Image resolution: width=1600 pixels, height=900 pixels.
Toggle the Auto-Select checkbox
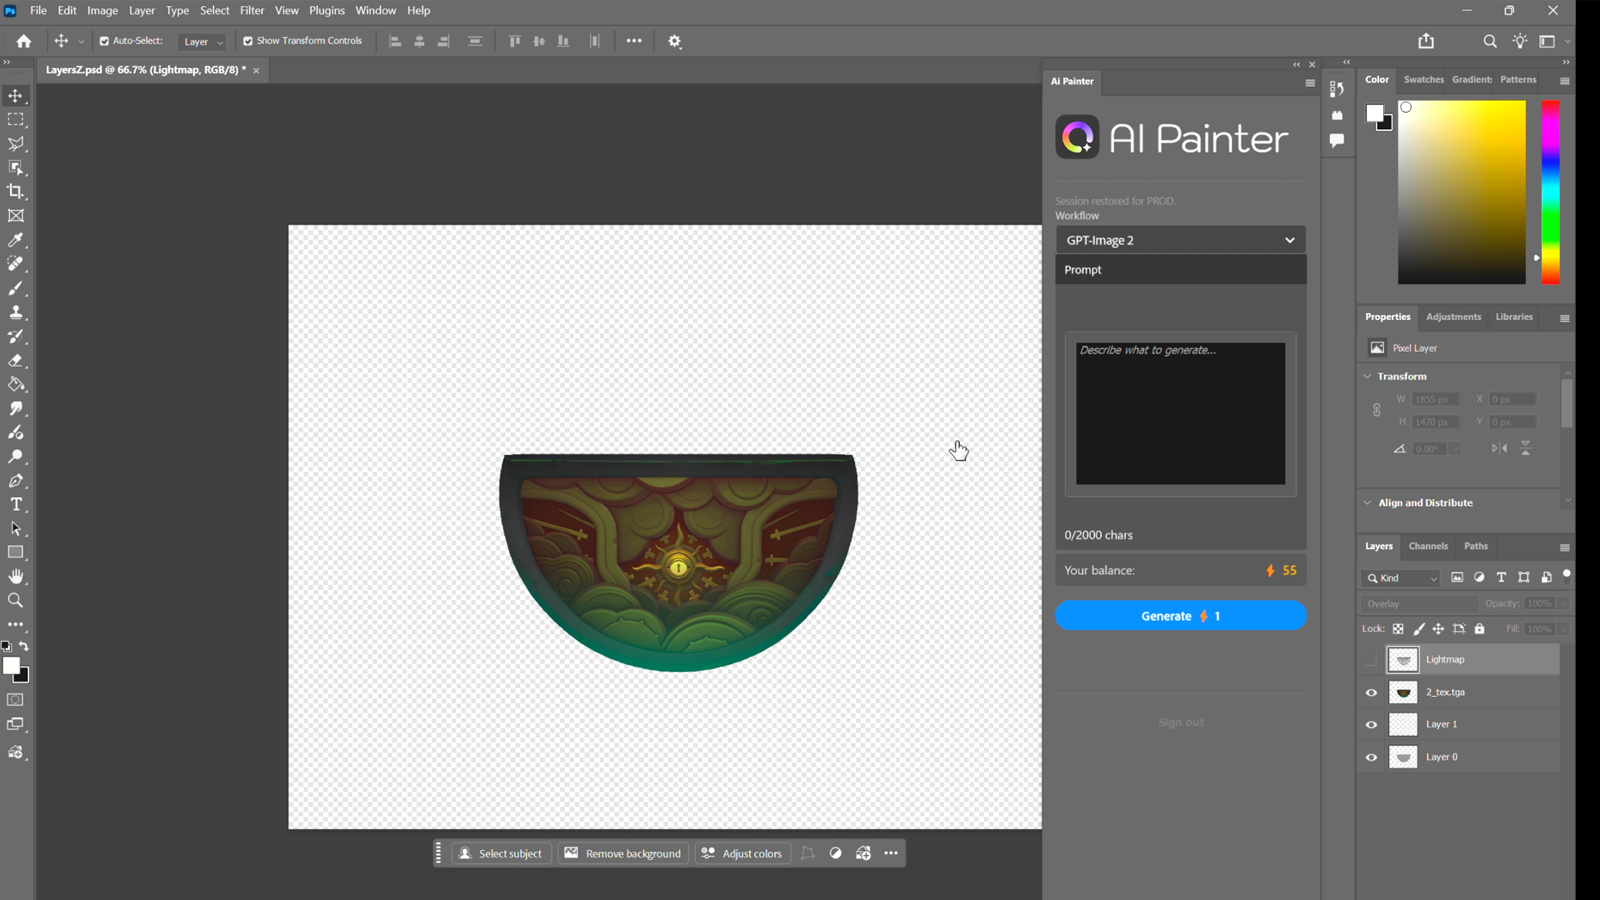coord(104,41)
